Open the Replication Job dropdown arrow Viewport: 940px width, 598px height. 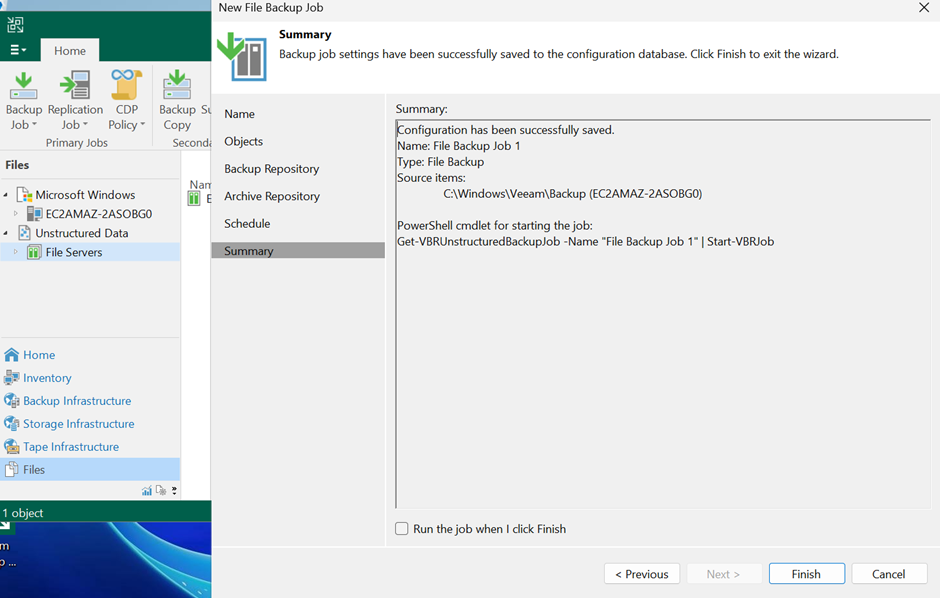click(85, 125)
